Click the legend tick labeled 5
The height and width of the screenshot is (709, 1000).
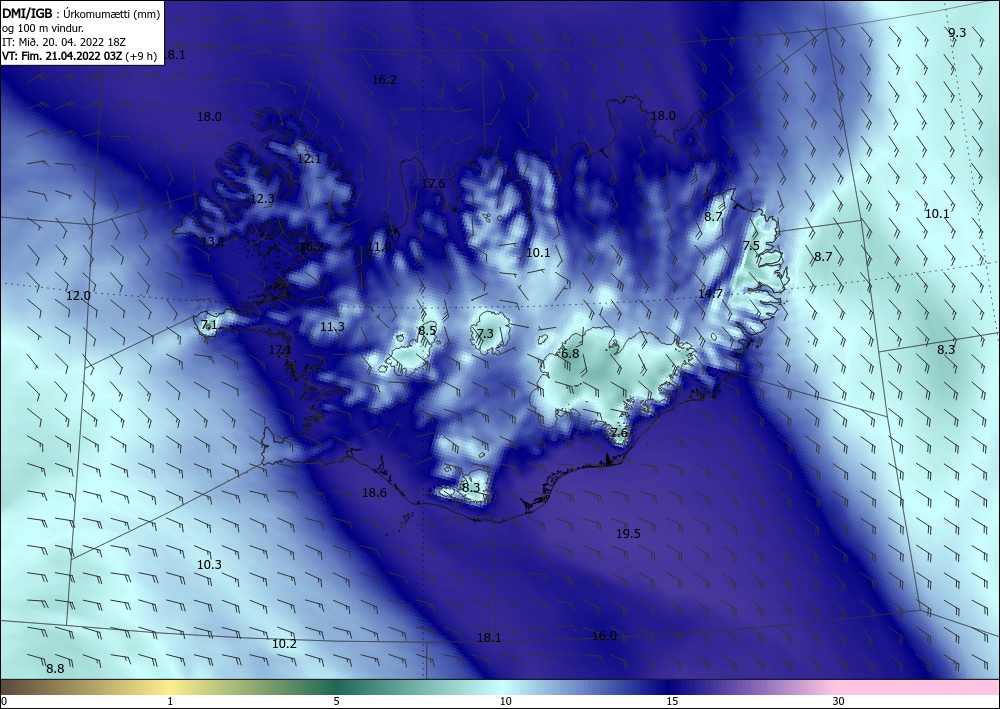(x=336, y=701)
